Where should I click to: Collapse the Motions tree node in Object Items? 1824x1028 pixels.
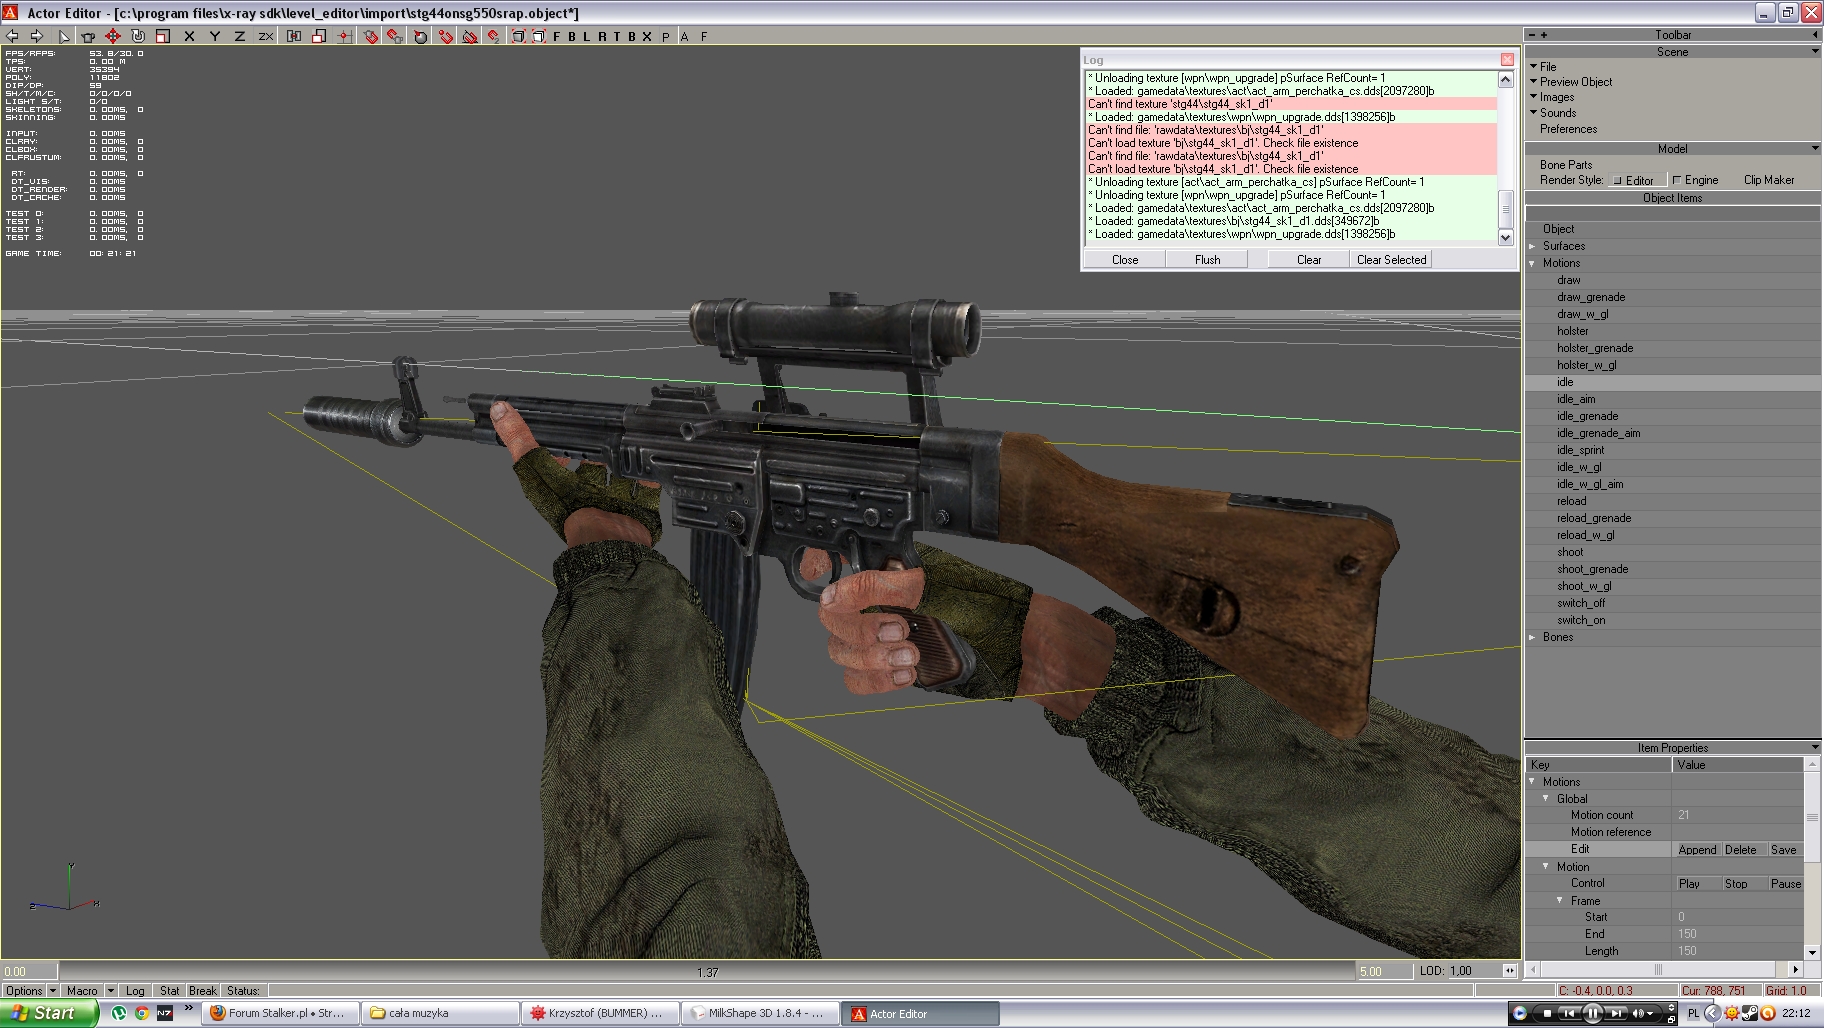click(x=1532, y=263)
